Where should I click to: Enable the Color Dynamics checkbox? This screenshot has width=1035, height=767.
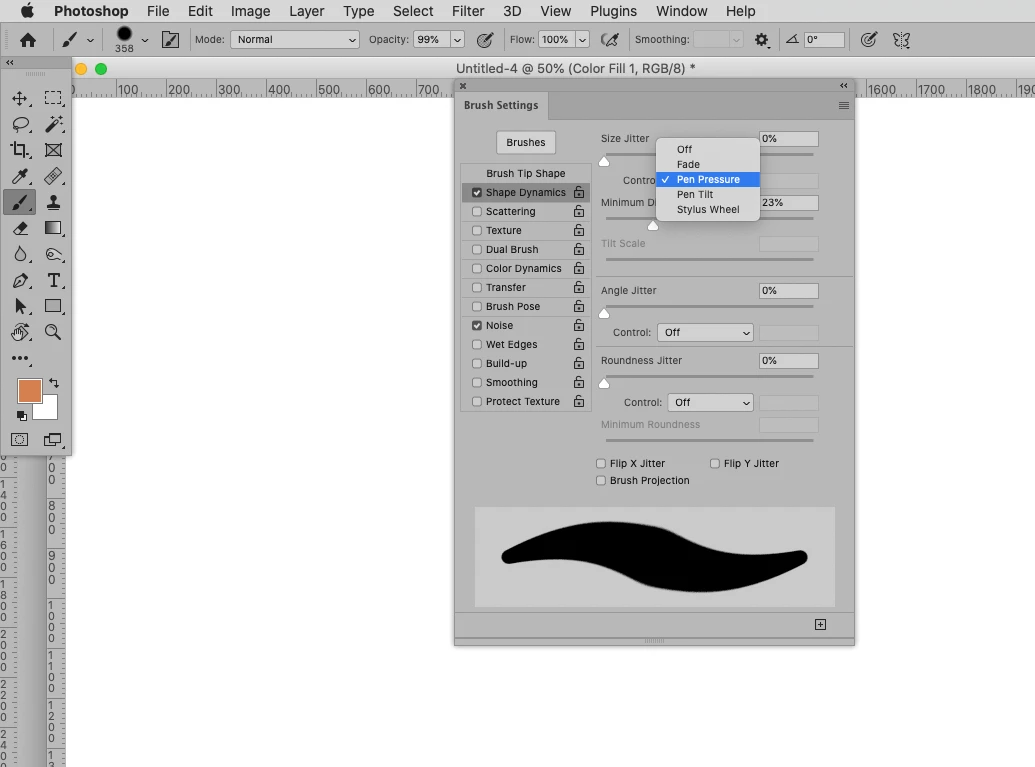pyautogui.click(x=477, y=269)
